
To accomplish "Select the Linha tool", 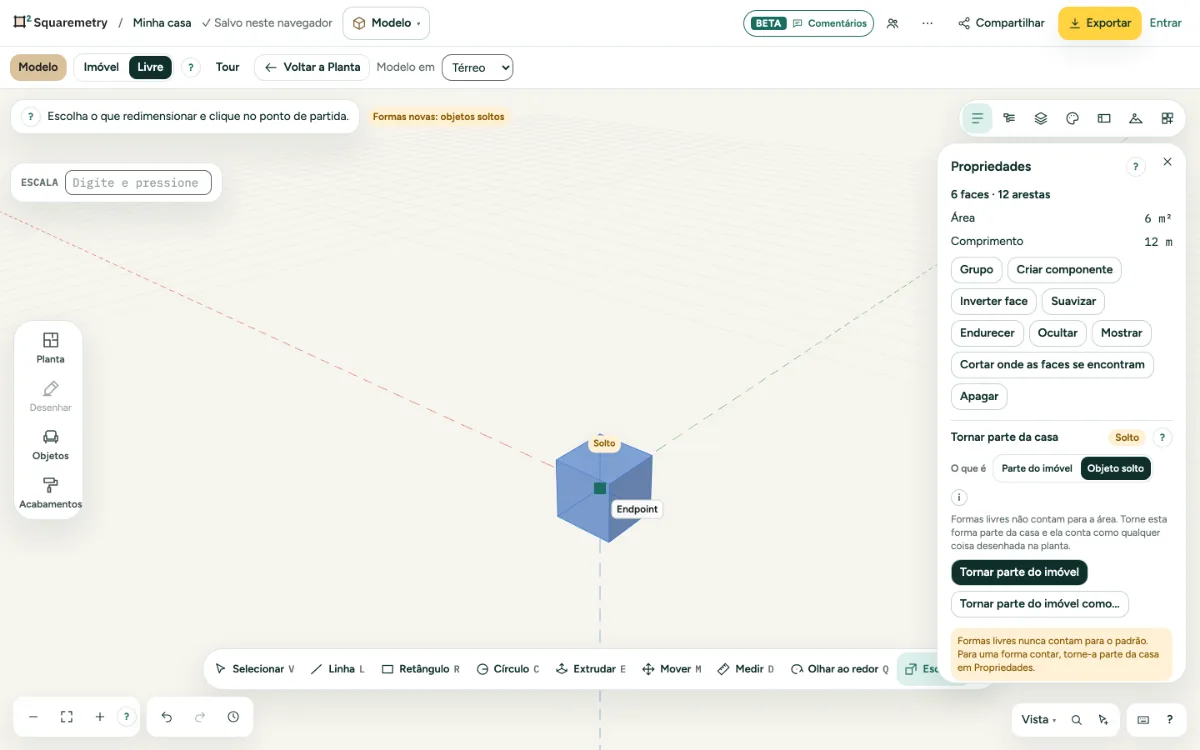I will pyautogui.click(x=337, y=669).
